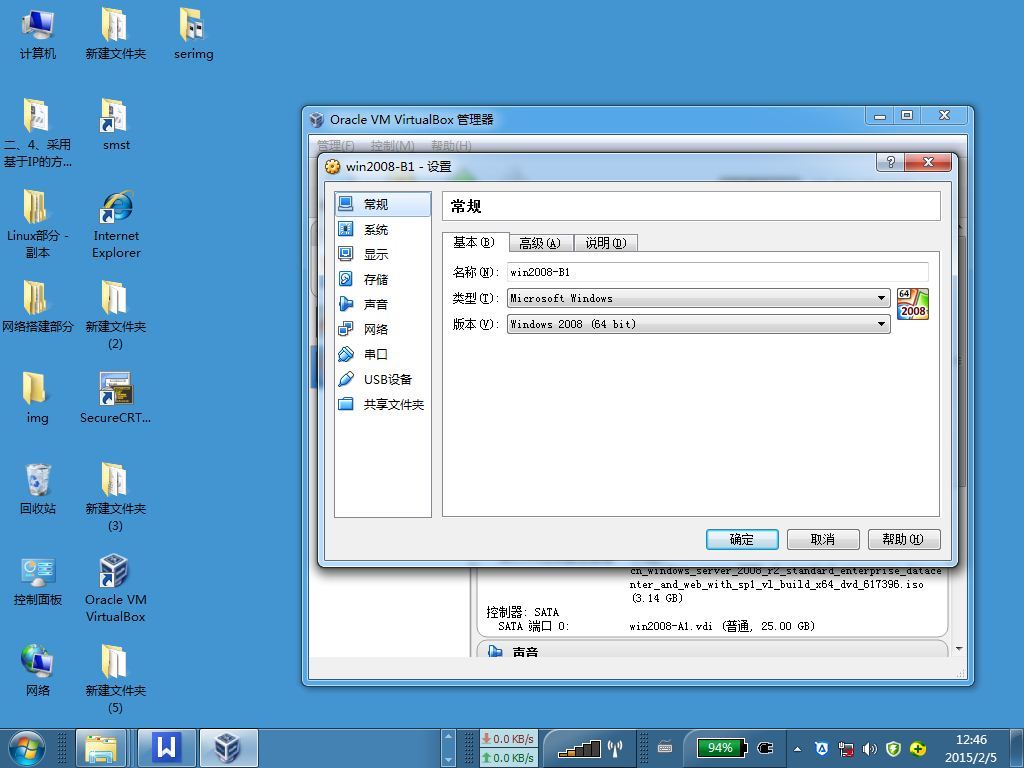Click the network speed meter 0.0 KB/s
This screenshot has height=768, width=1024.
coord(509,748)
